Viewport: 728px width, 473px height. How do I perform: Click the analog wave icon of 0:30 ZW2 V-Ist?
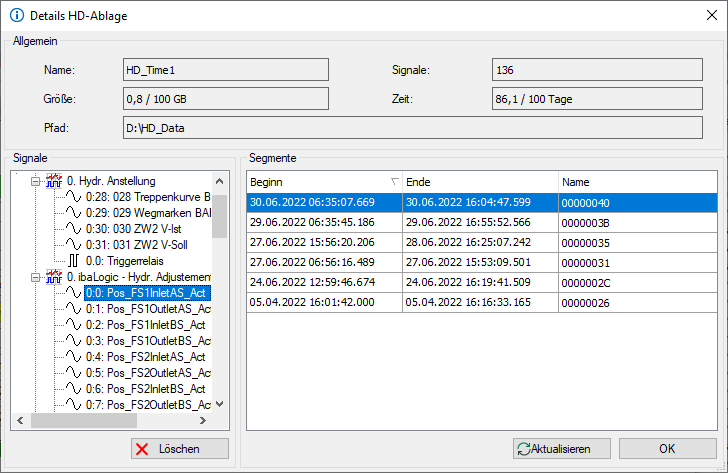pyautogui.click(x=73, y=229)
